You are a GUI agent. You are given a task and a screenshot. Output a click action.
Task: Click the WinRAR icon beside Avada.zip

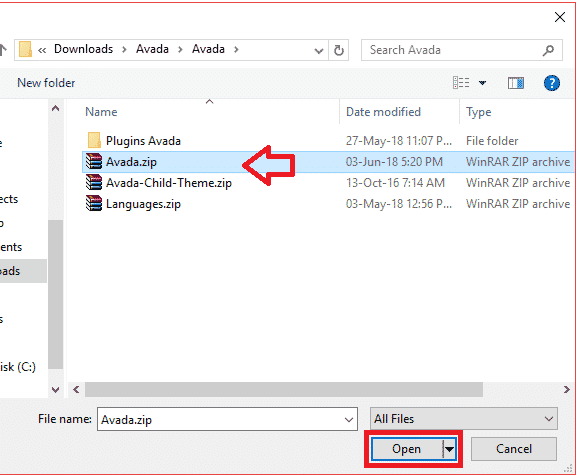pos(93,162)
